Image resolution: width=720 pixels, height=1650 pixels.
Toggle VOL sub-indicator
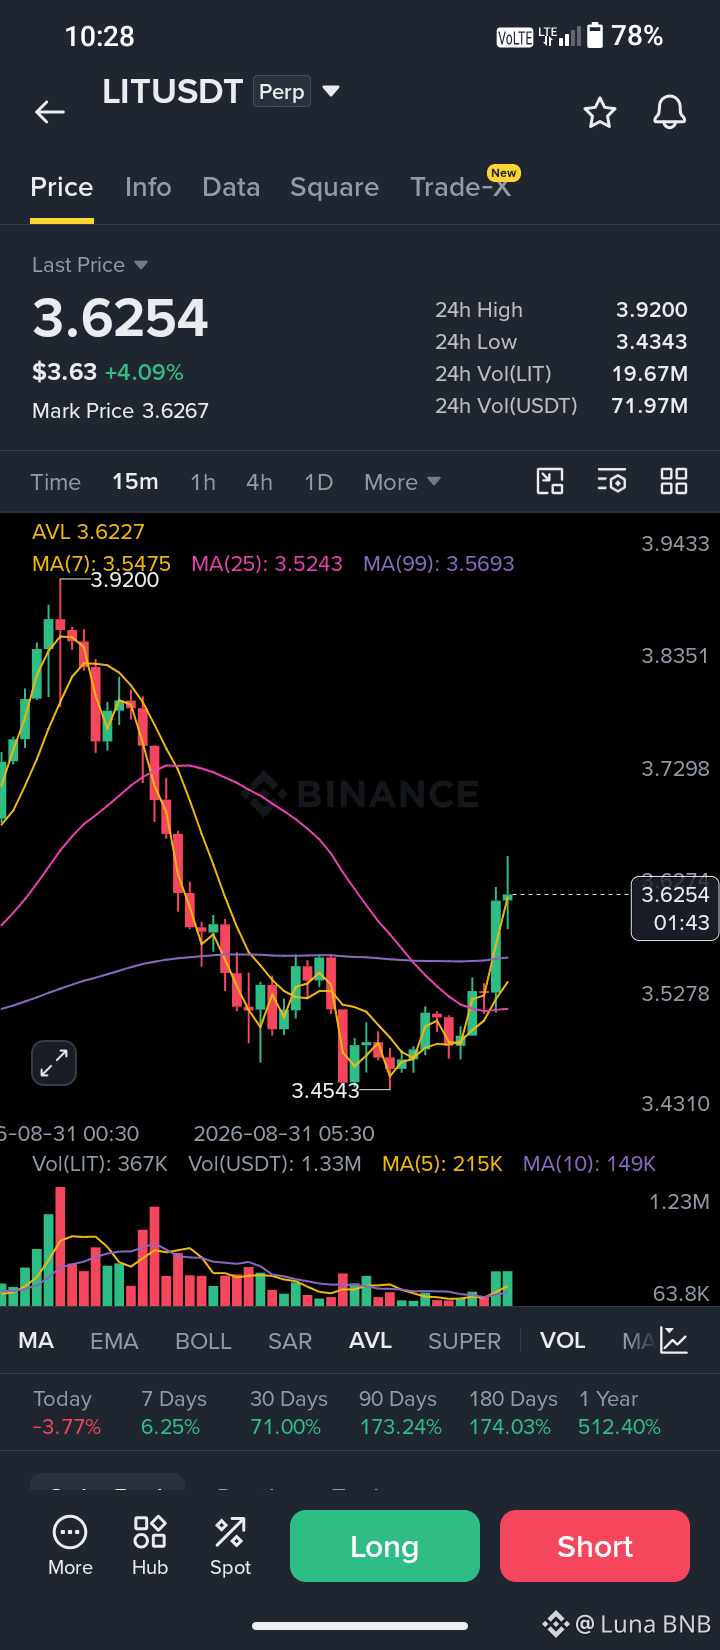pos(562,1341)
